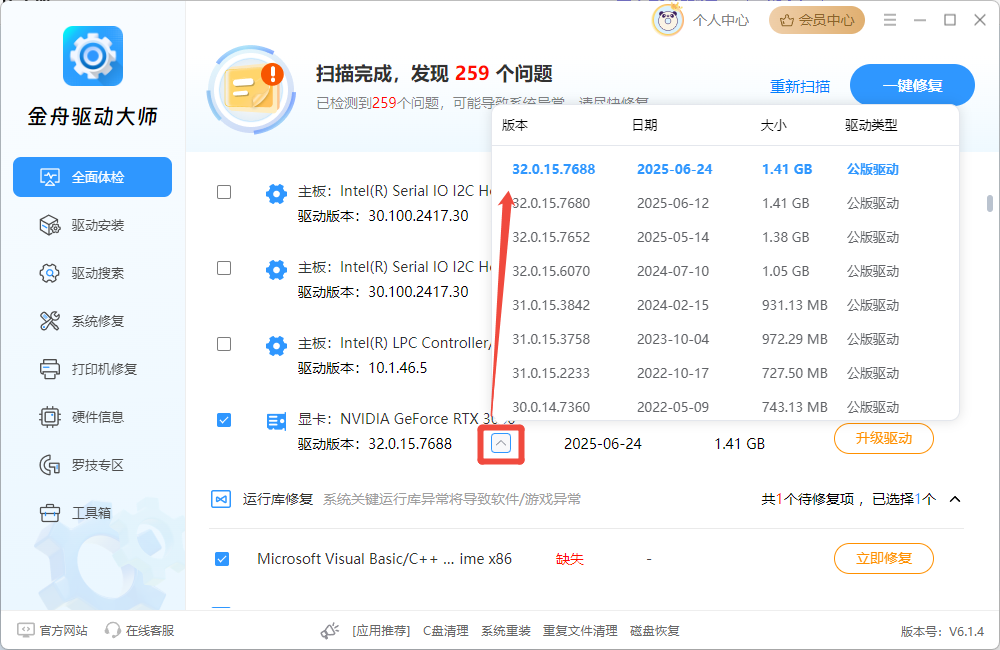Click 升级驱动 button for NVIDIA
1000x650 pixels.
(x=884, y=438)
